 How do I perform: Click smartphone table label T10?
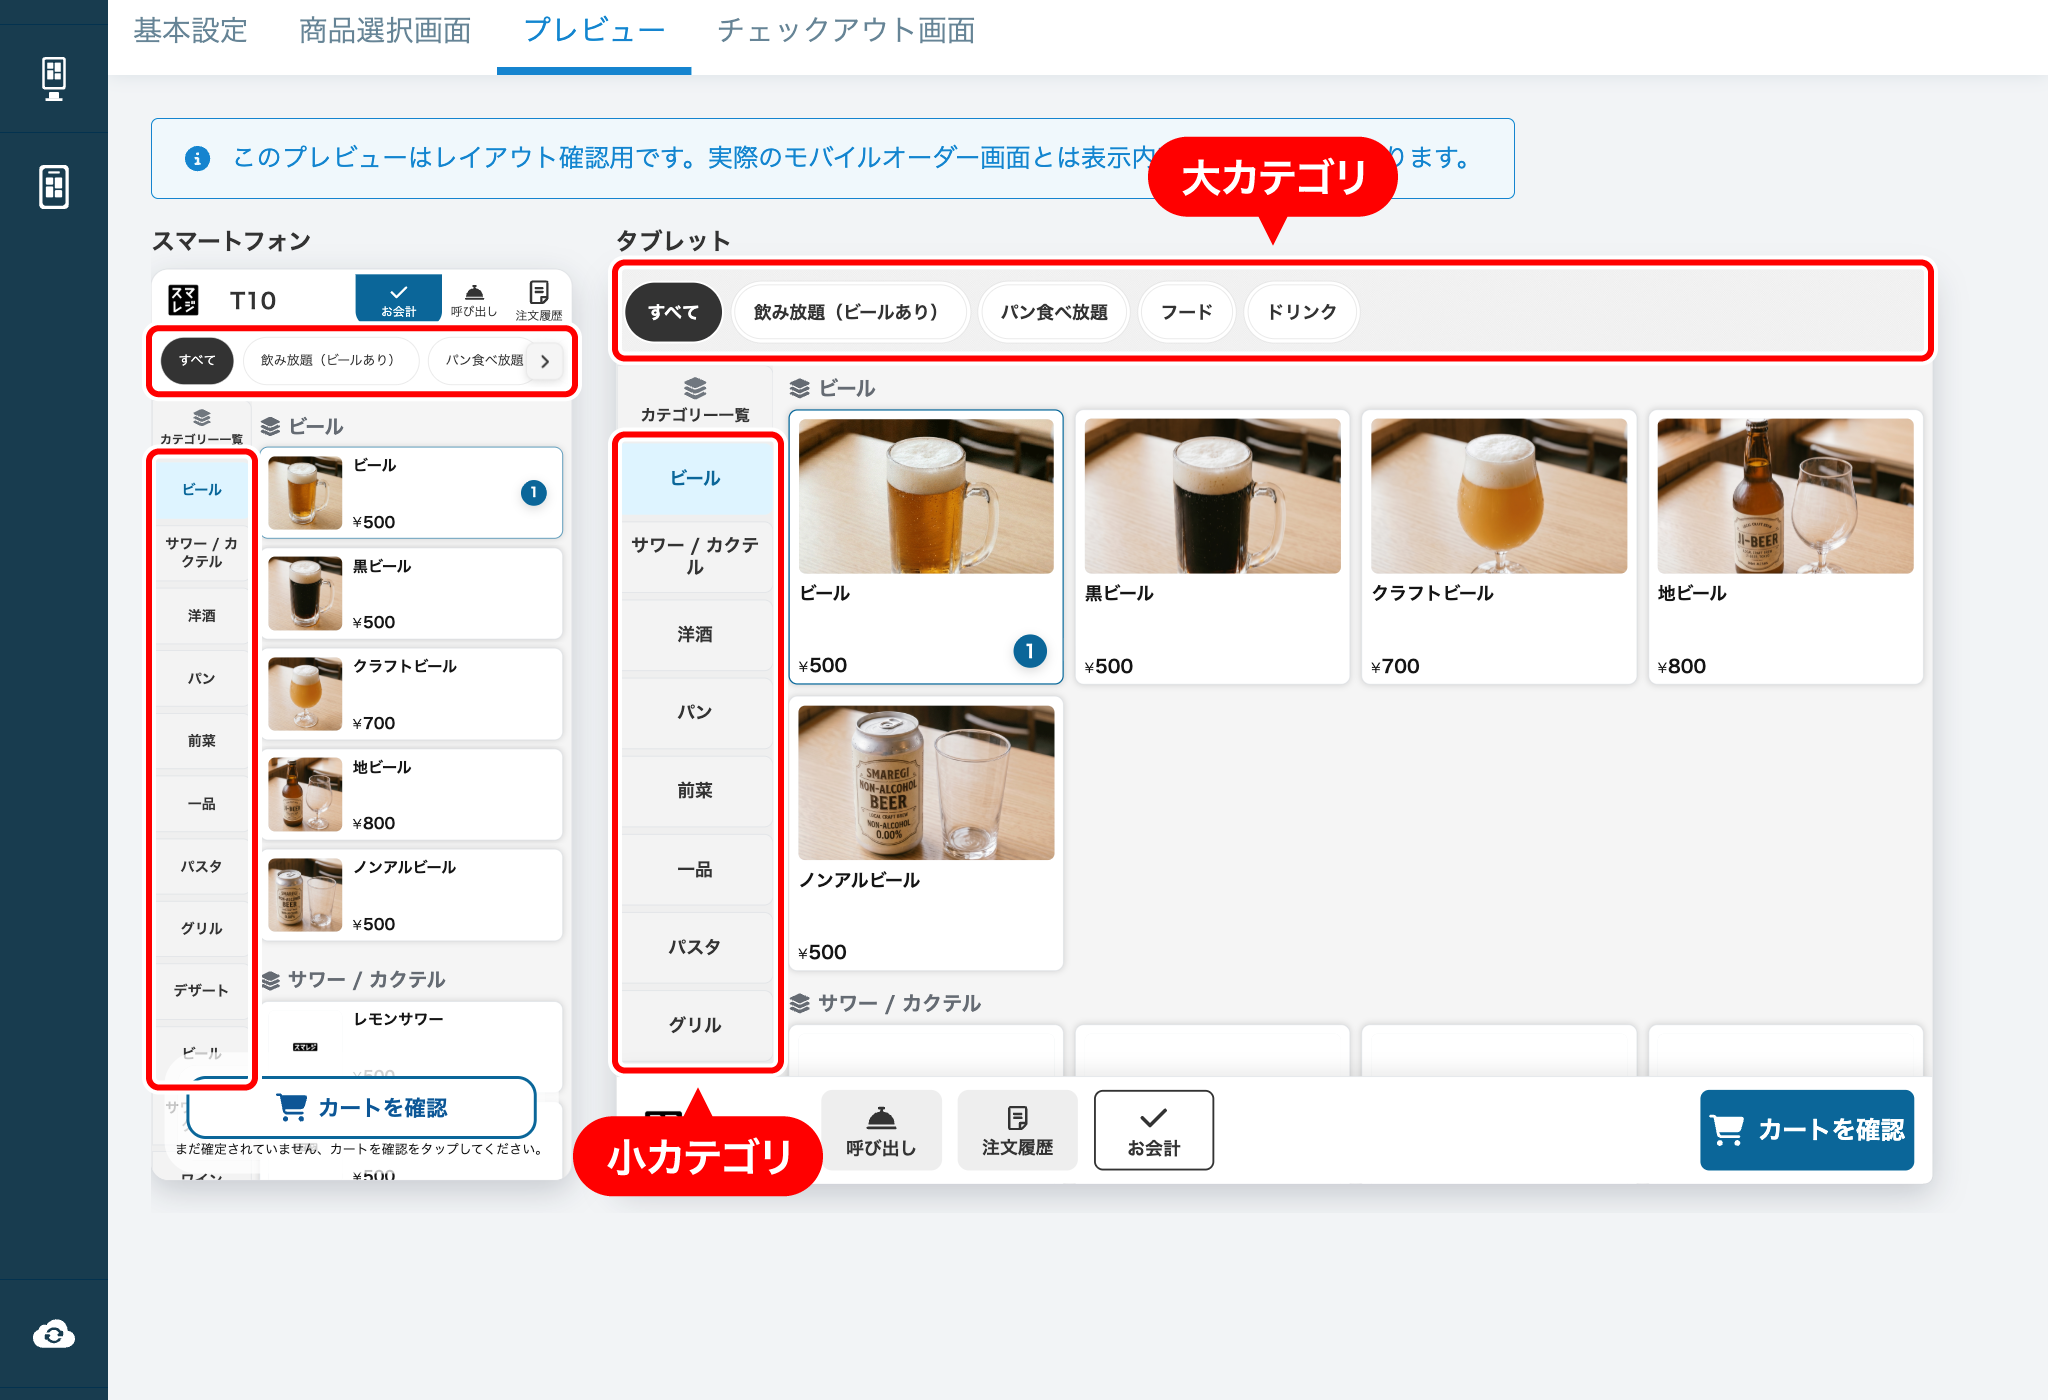(253, 300)
